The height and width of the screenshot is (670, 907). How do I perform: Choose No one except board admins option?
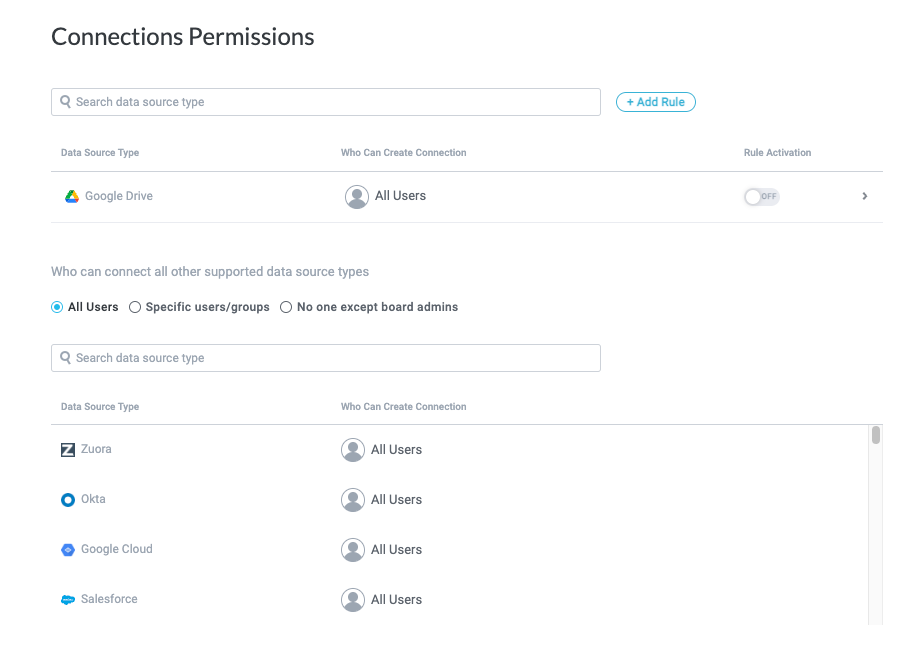tap(285, 307)
